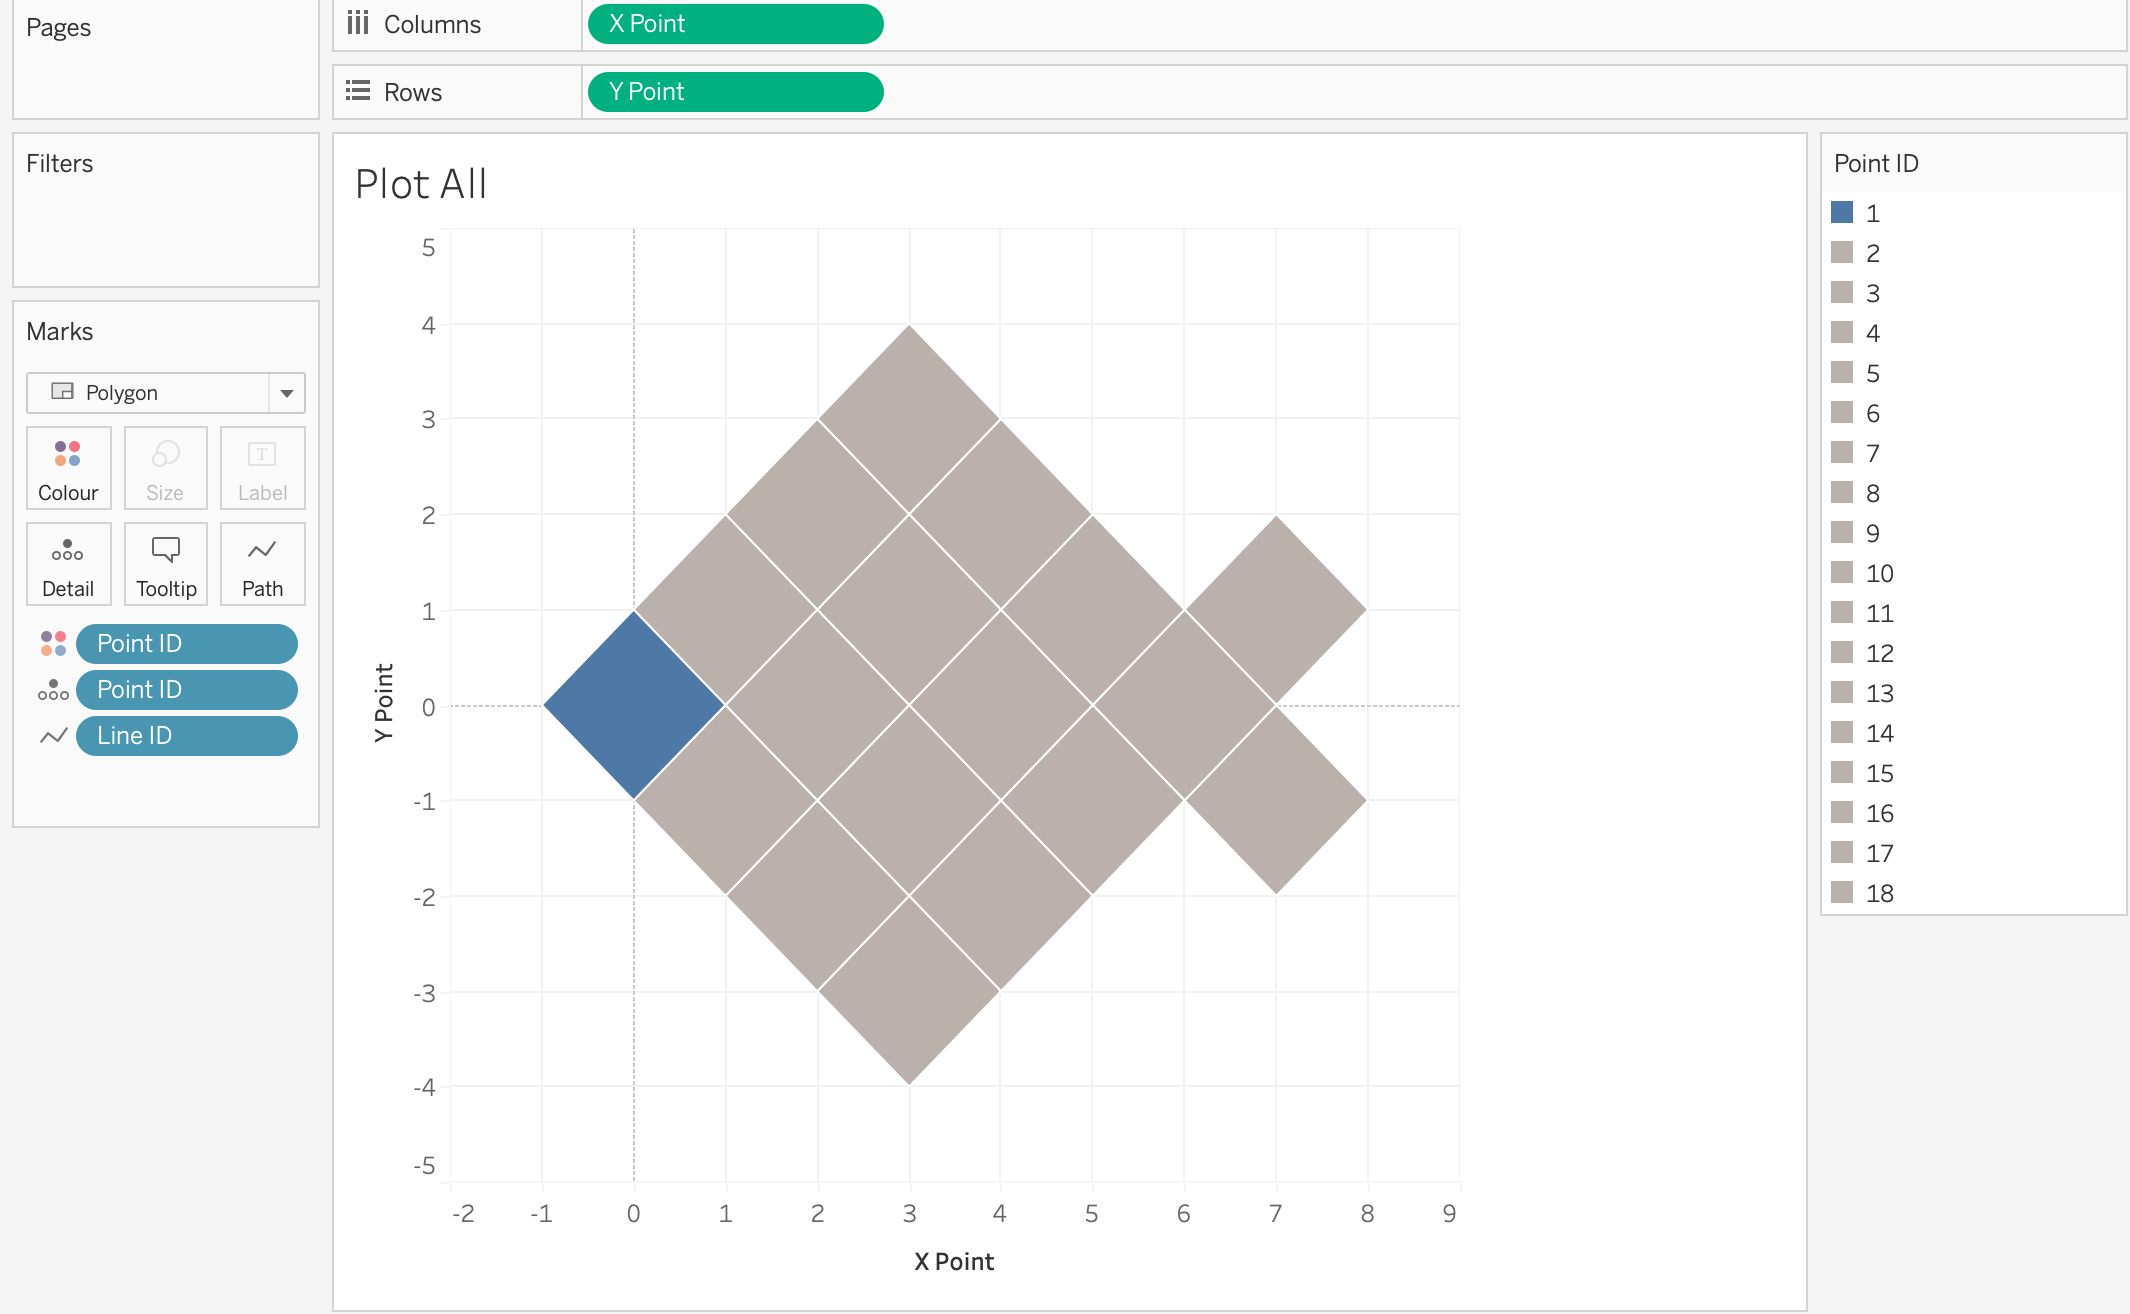Click the Label marks card

(x=262, y=468)
